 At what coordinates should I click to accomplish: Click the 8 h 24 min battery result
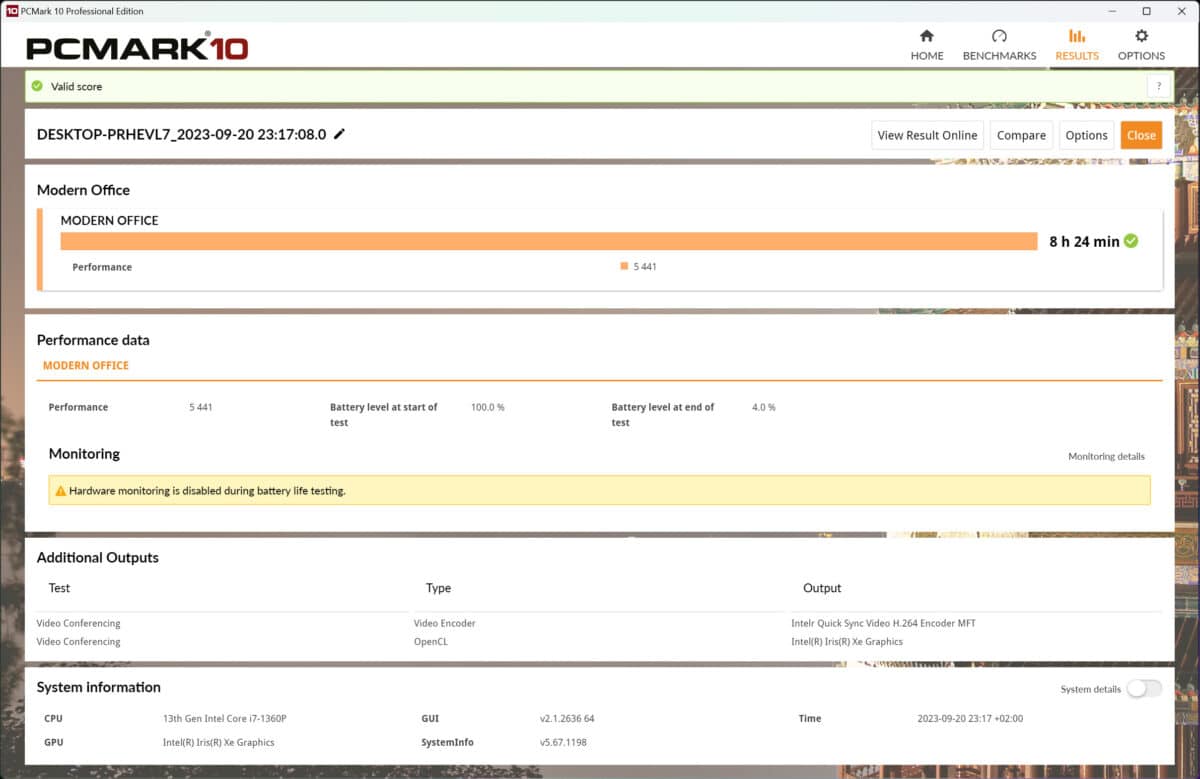click(1084, 241)
